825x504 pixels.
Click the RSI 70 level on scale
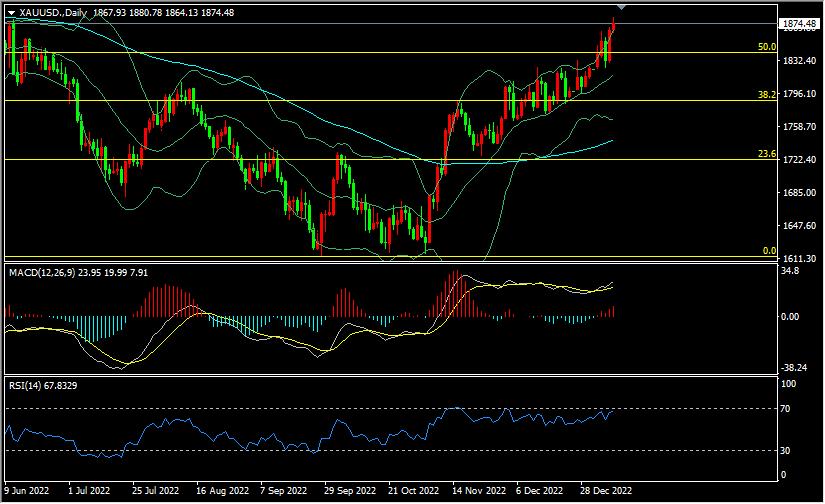pyautogui.click(x=788, y=409)
